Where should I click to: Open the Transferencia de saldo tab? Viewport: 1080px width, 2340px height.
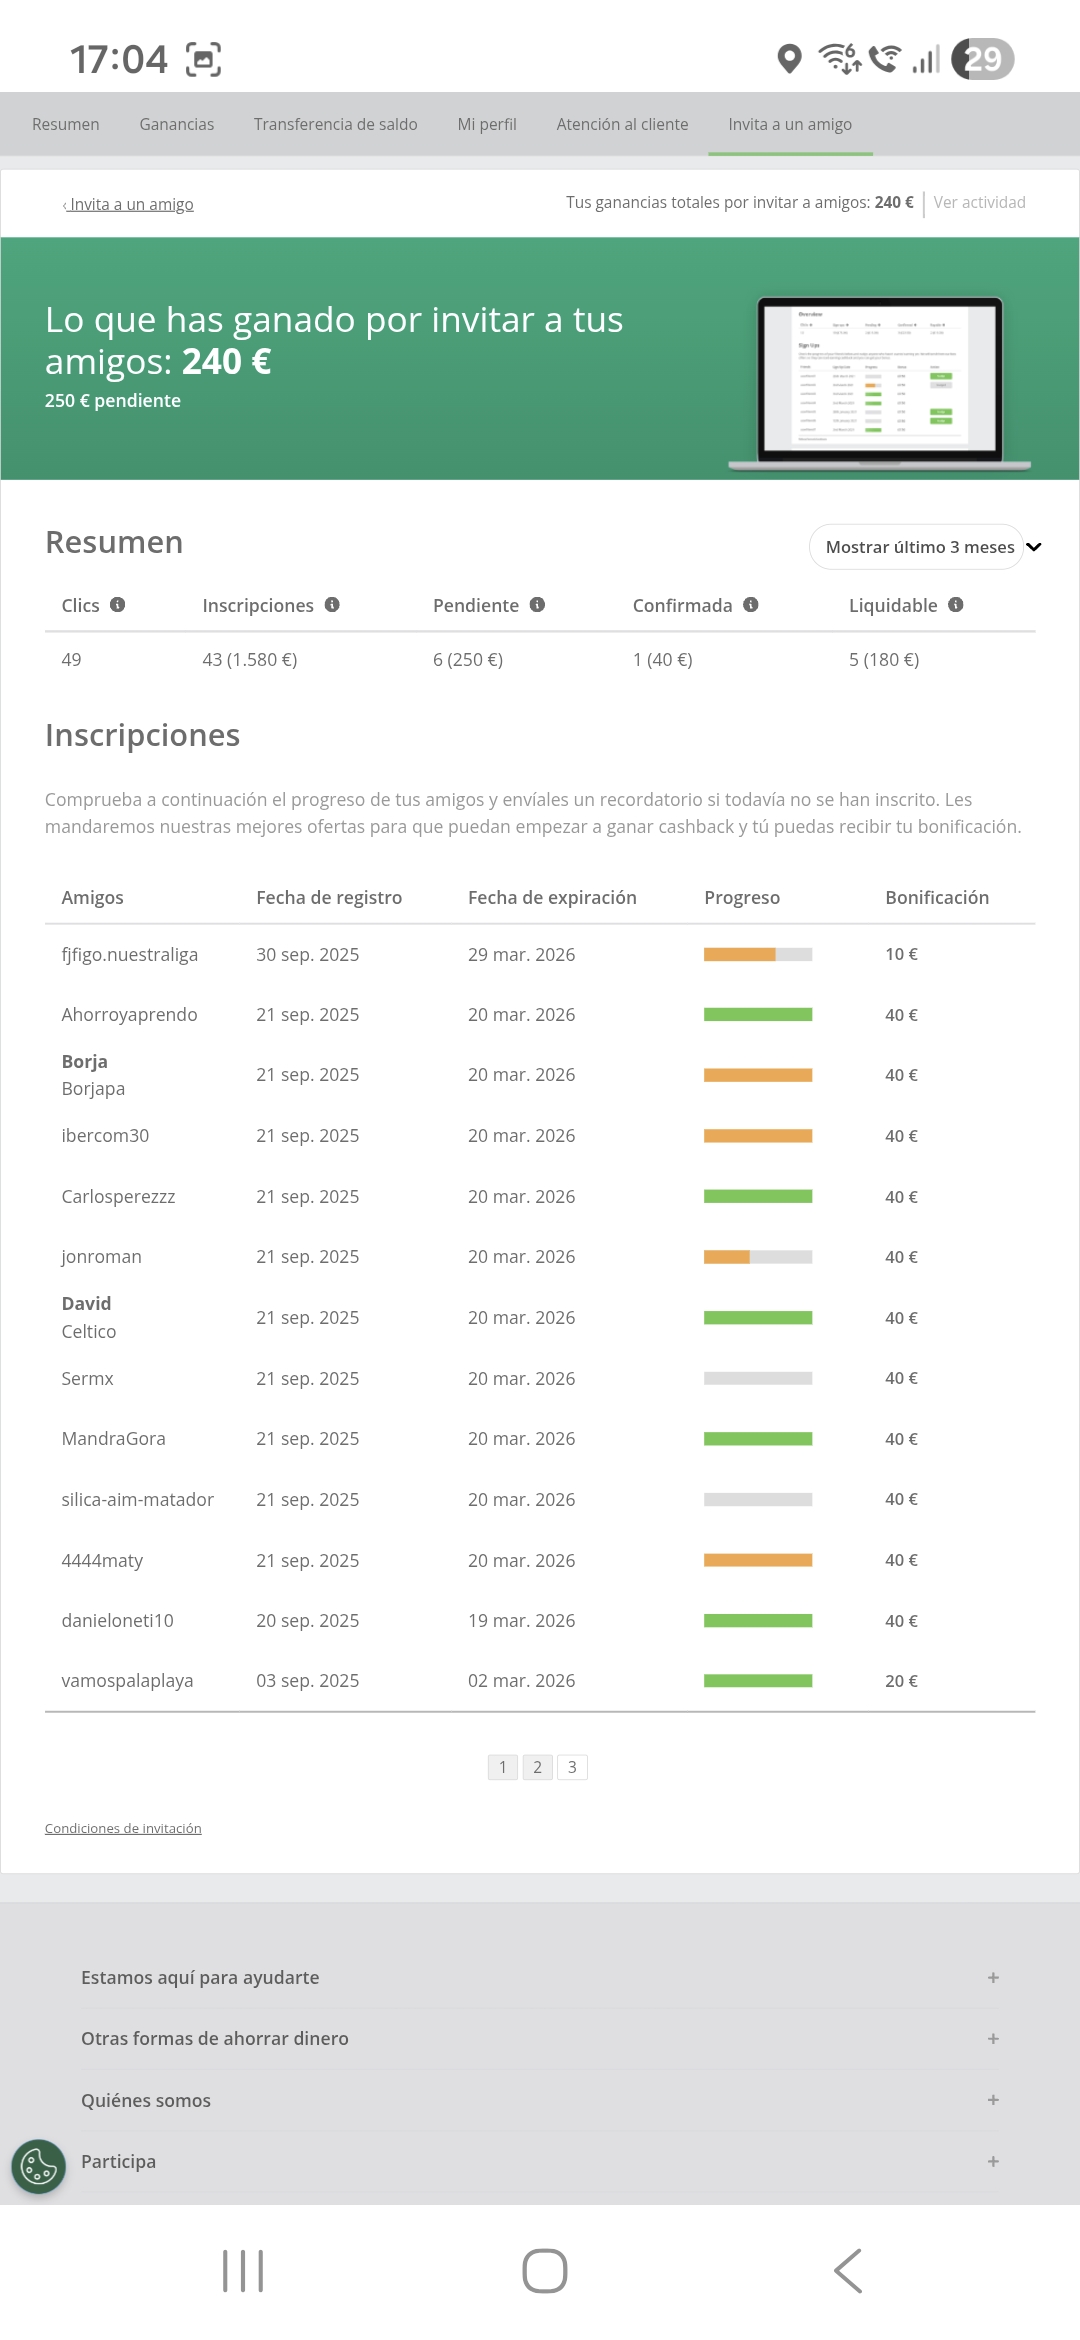click(335, 124)
